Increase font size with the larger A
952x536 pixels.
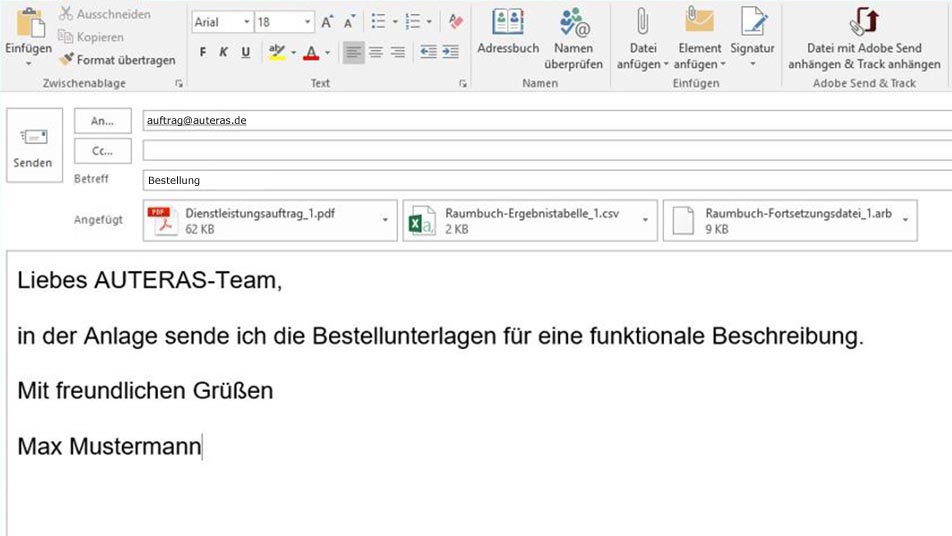[327, 21]
